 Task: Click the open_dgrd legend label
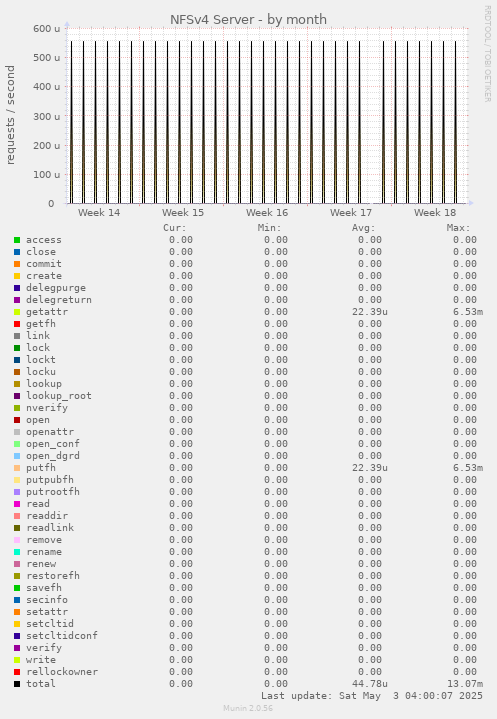53,456
